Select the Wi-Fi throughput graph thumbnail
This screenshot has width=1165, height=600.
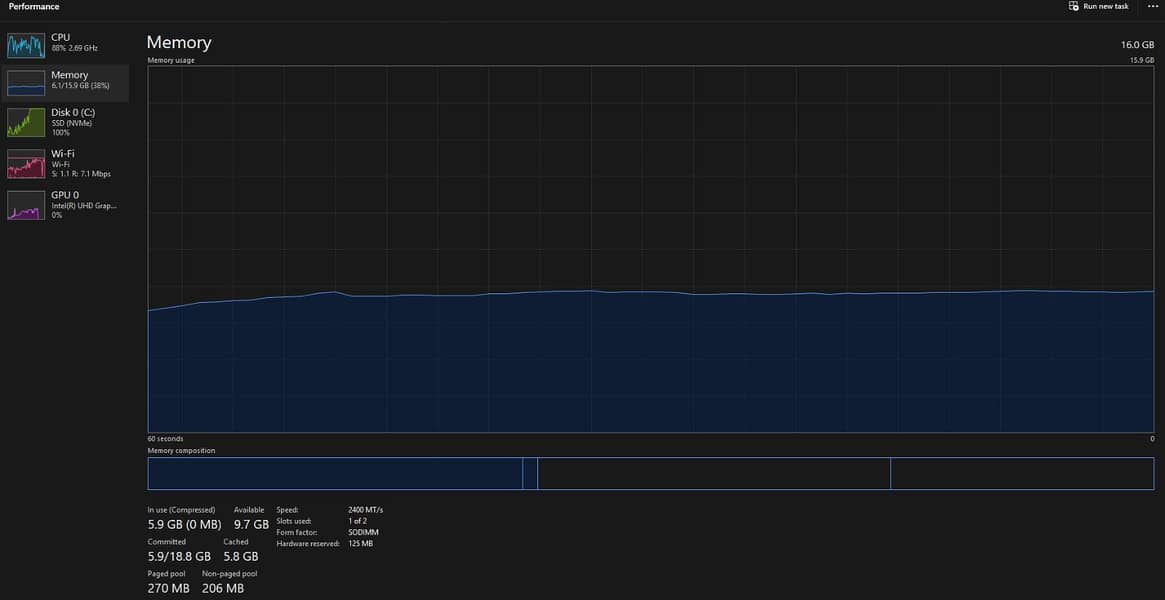click(x=26, y=163)
